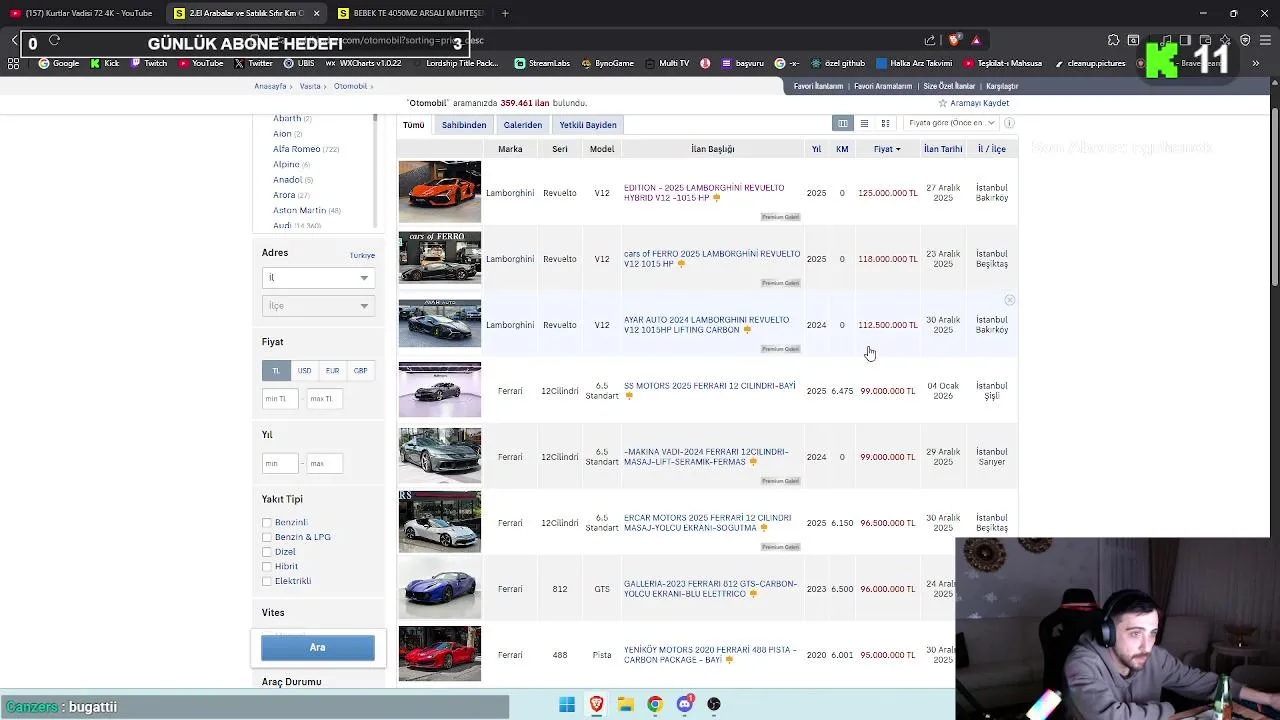Open Chrome from the taskbar
The height and width of the screenshot is (720, 1280).
[655, 705]
